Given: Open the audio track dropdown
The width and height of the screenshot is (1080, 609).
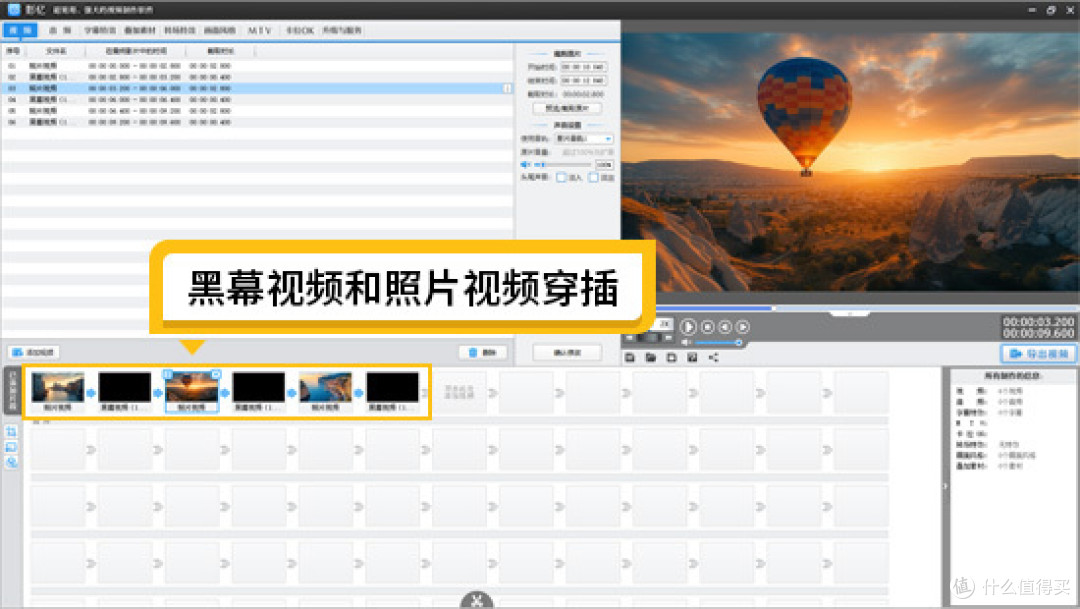Looking at the screenshot, I should [584, 138].
